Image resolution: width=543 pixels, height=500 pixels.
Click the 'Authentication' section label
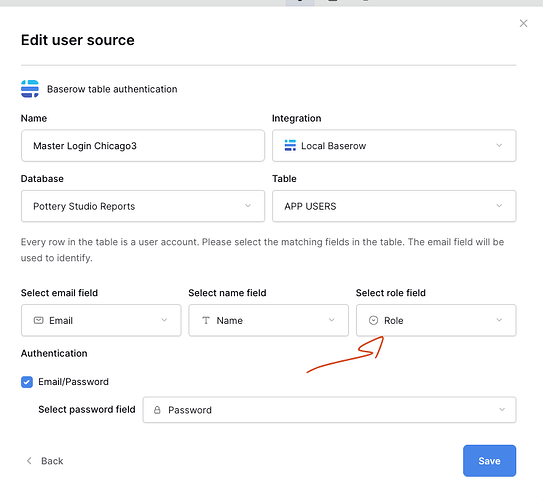click(54, 354)
